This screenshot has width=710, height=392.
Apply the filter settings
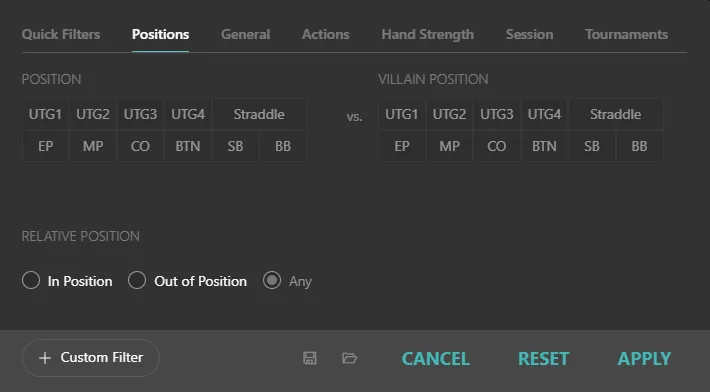click(644, 359)
